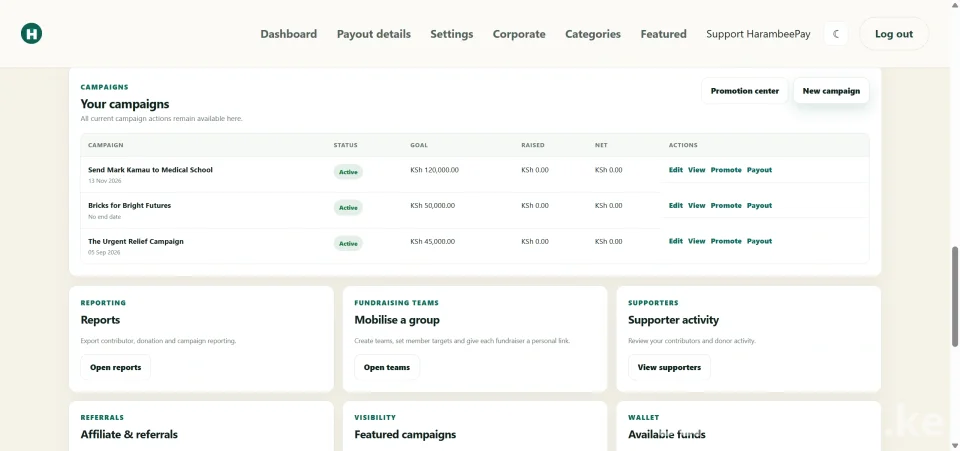Viewport: 960px width, 451px height.
Task: Click Open teams button
Action: [x=387, y=367]
